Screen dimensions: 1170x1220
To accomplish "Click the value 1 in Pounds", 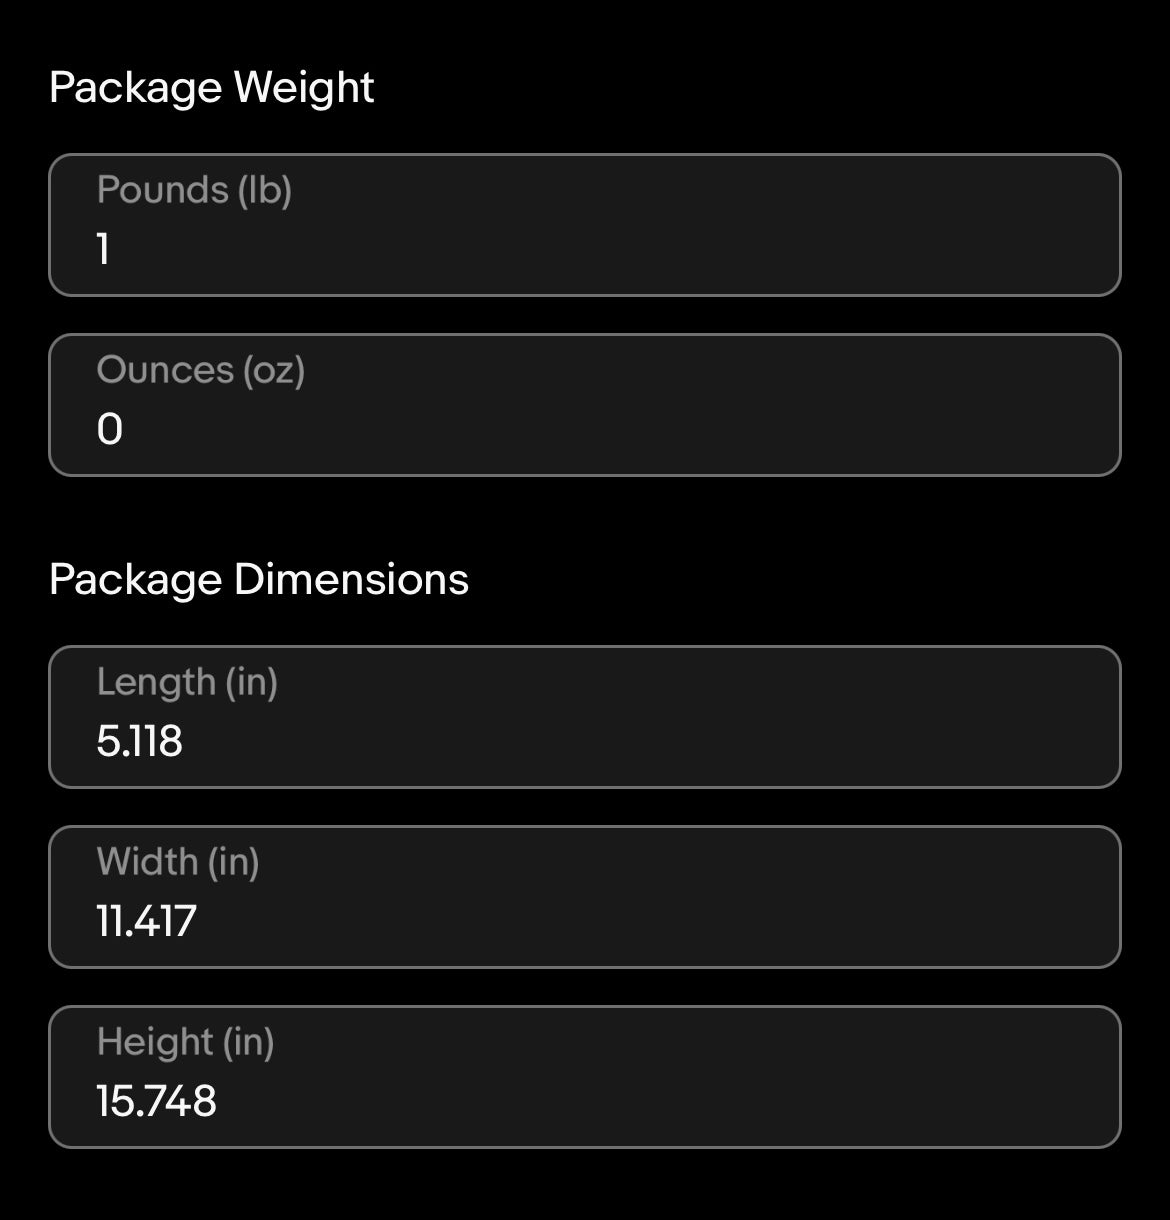I will pyautogui.click(x=103, y=249).
